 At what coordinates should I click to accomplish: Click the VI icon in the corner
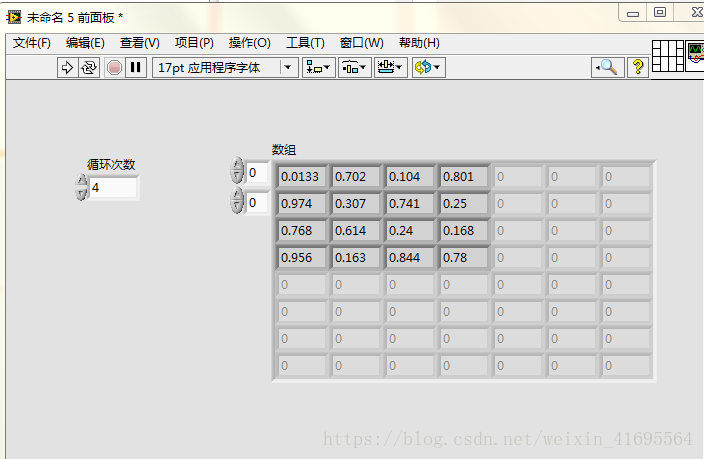pyautogui.click(x=695, y=56)
